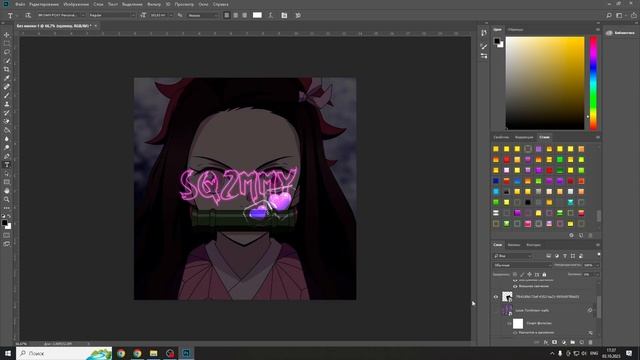Viewport: 640px width, 360px height.
Task: Select the Crop tool
Action: (7, 69)
